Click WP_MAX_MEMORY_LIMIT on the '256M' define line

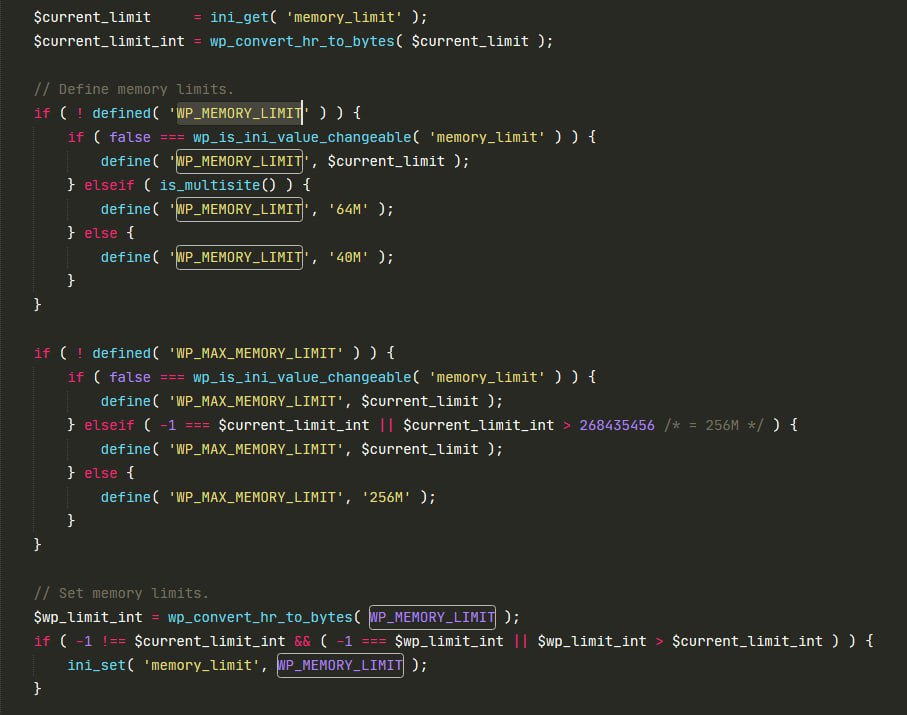(256, 497)
